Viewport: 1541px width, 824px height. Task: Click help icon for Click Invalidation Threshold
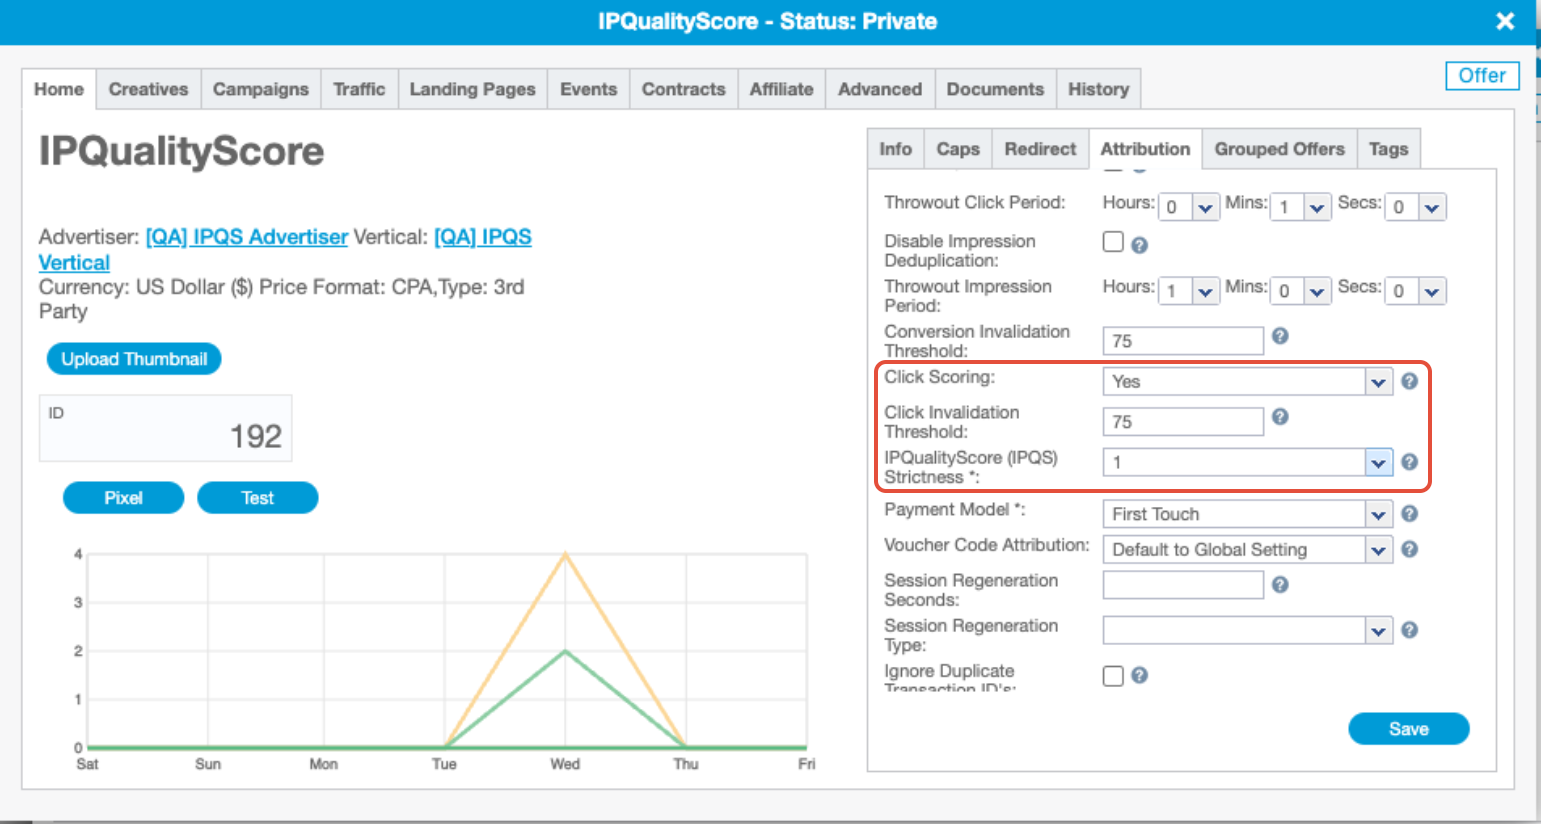click(x=1280, y=417)
